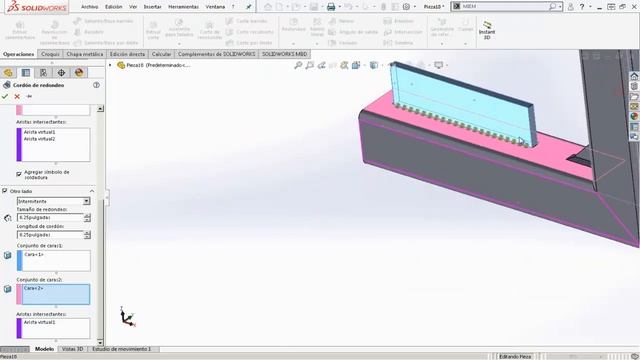Image resolution: width=640 pixels, height=360 pixels.
Task: Open the ConfigurationManager tab icon
Action: (x=43, y=73)
